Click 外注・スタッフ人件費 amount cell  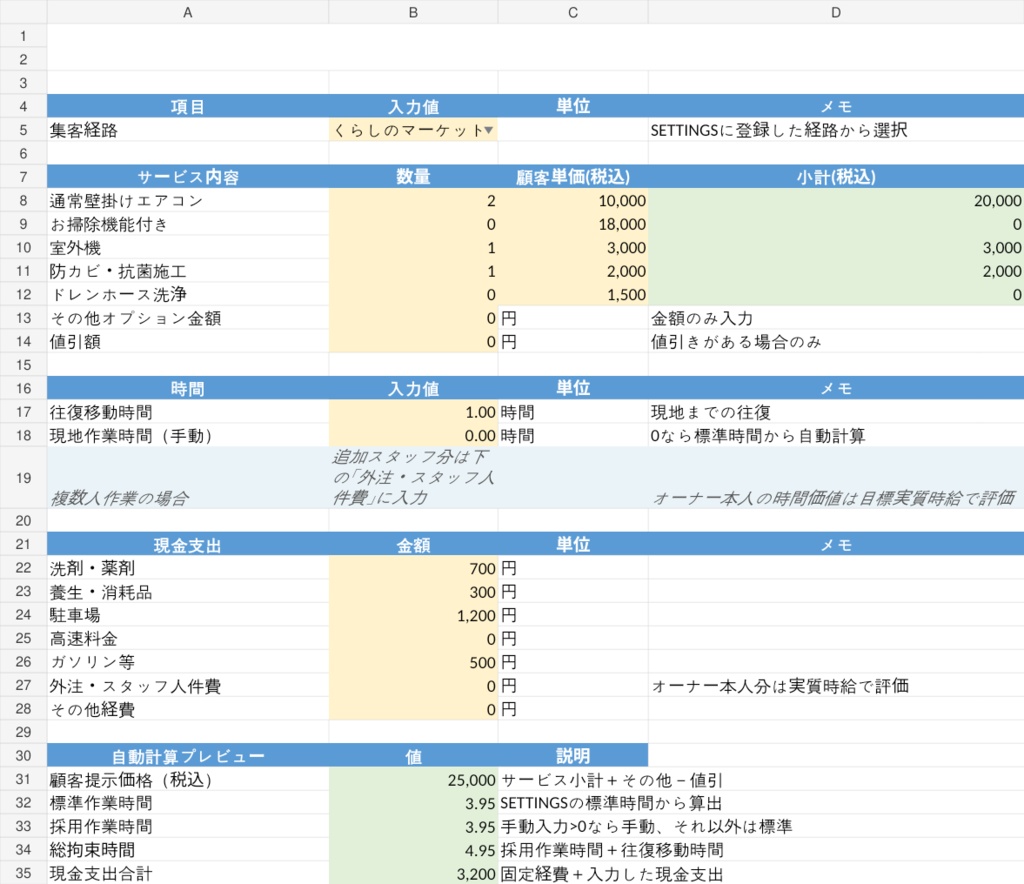(x=413, y=686)
